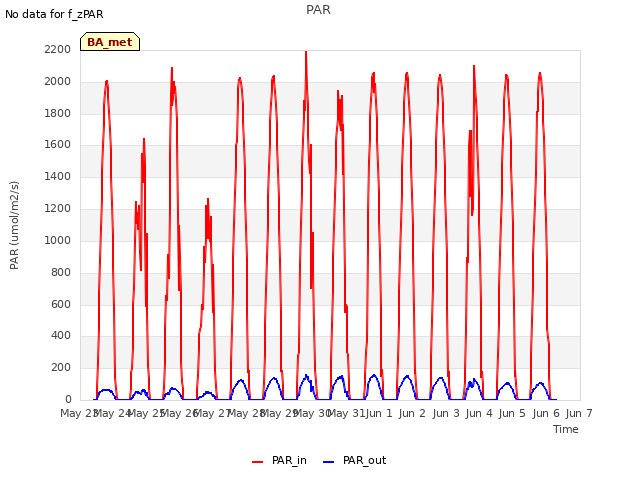Click the PAR chart title
This screenshot has width=640, height=480.
[318, 9]
